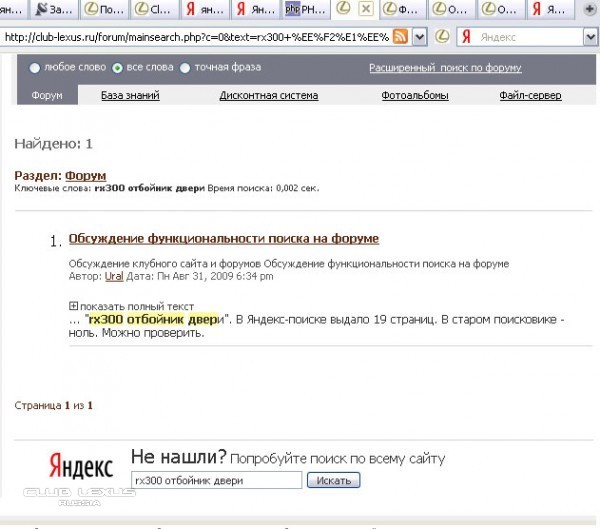Click the Yandex search engine icon in search box
Screen dimensions: 600x529
tap(467, 36)
